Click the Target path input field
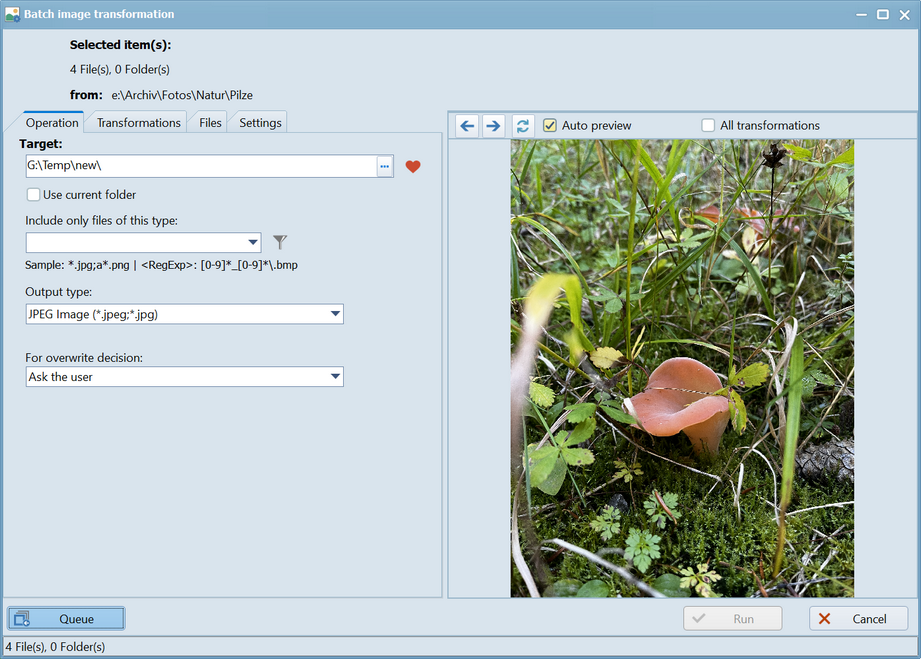This screenshot has width=921, height=659. pos(200,167)
